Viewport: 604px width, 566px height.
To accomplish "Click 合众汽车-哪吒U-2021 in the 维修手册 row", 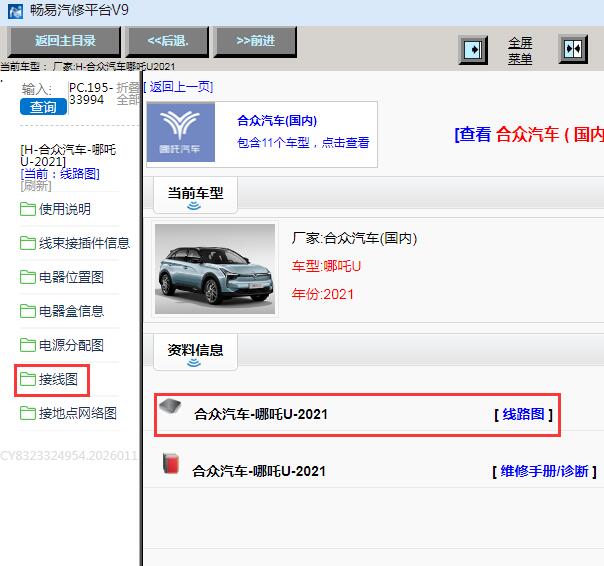I will tap(259, 471).
